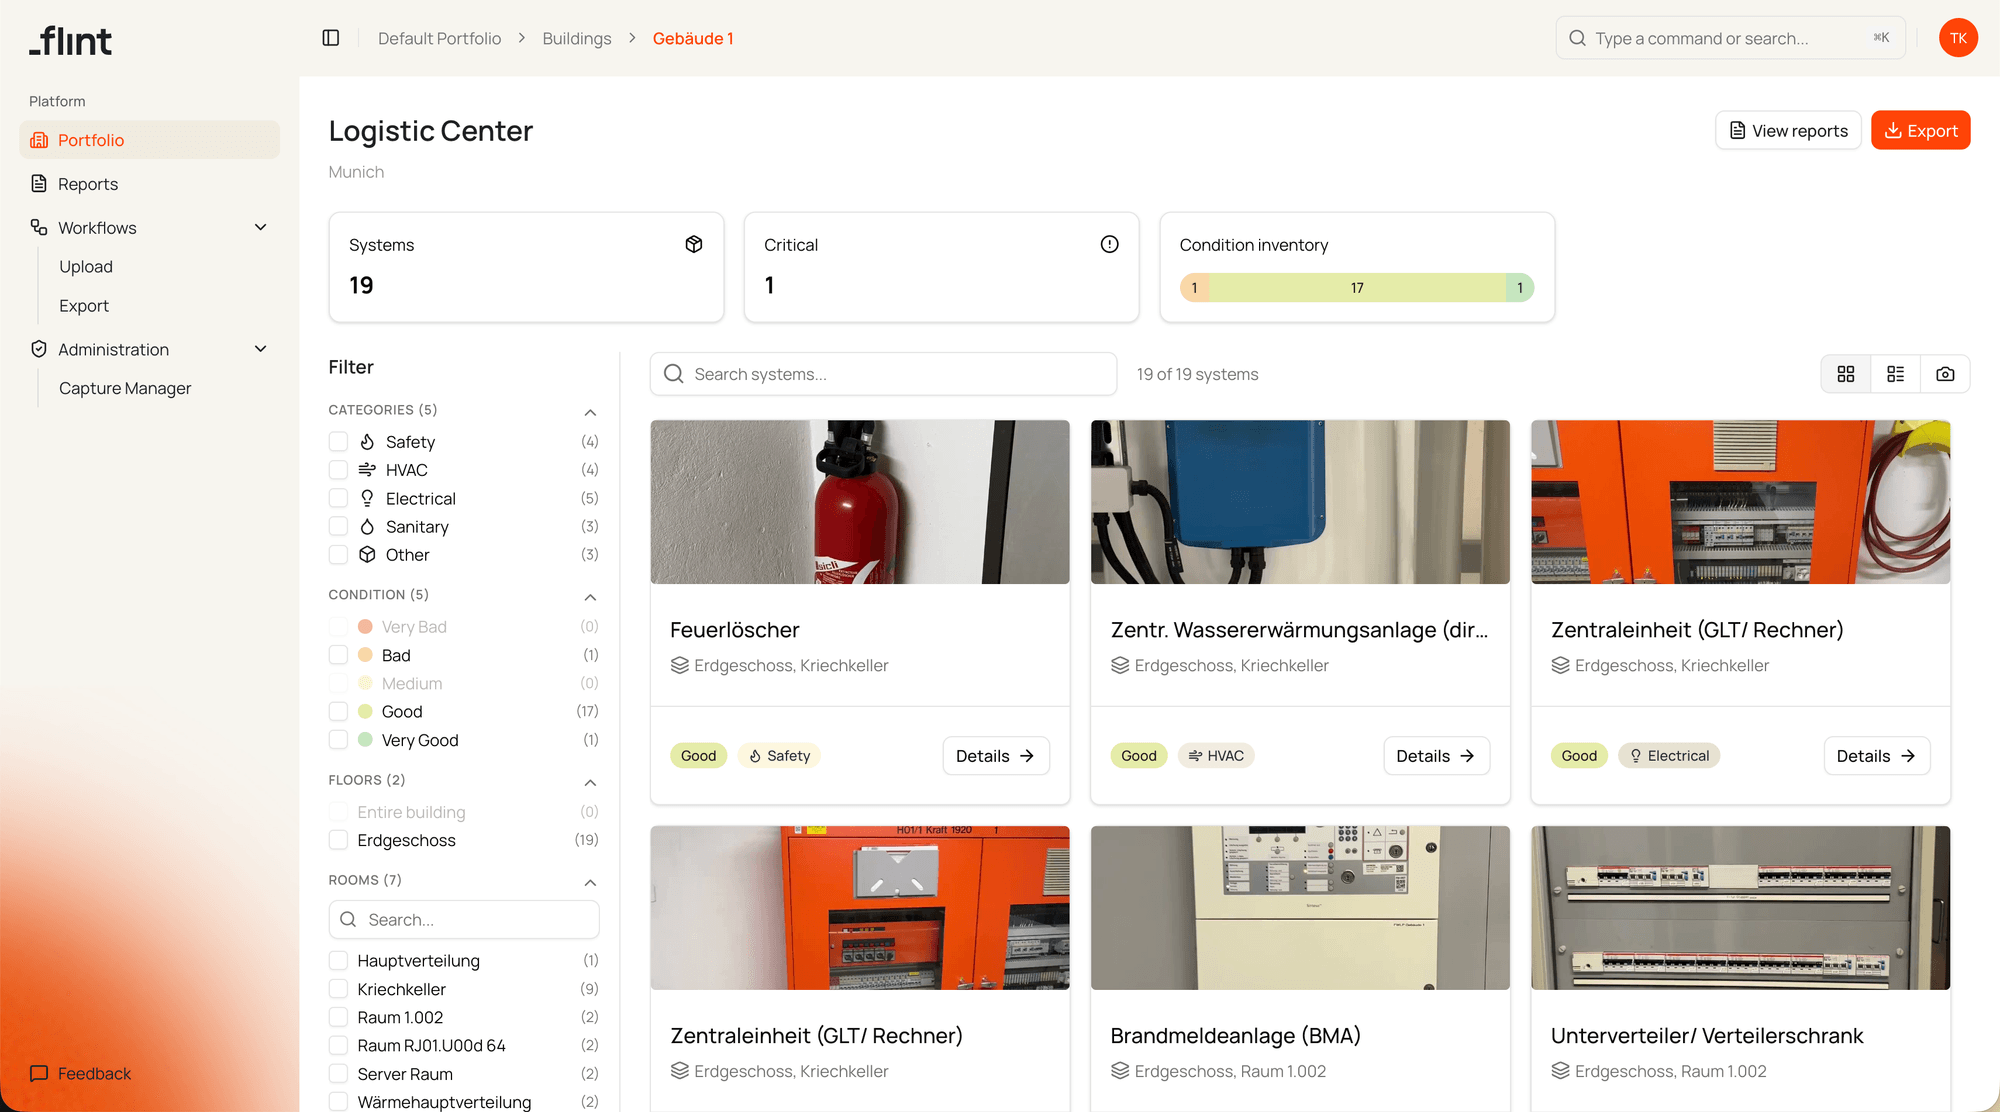
Task: Click the Electrical bulb category icon
Action: click(x=367, y=498)
